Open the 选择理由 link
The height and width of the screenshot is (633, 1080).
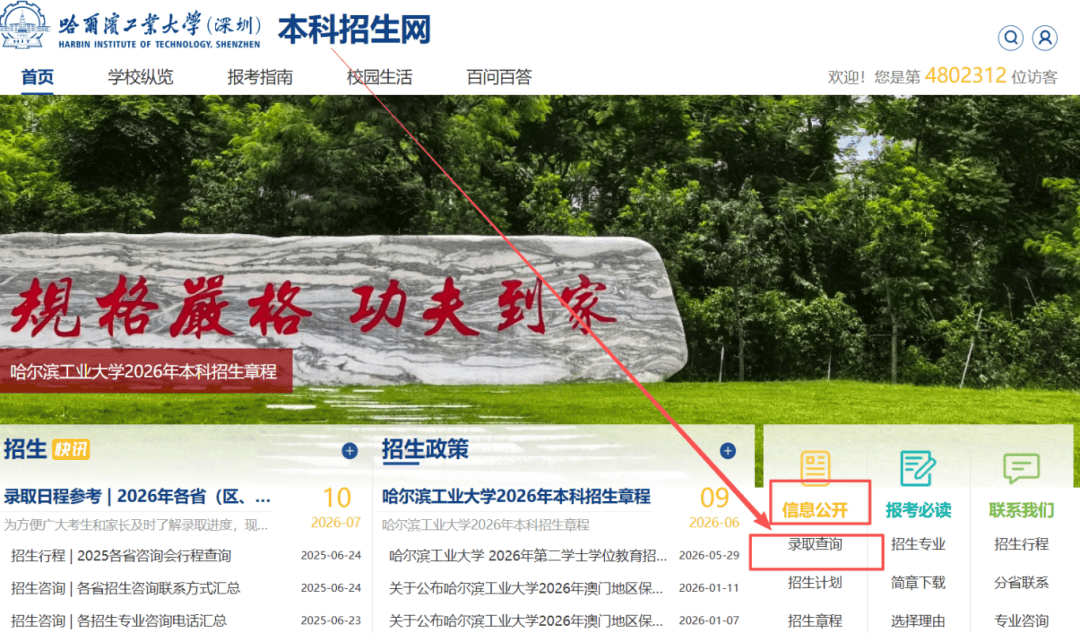pyautogui.click(x=918, y=621)
